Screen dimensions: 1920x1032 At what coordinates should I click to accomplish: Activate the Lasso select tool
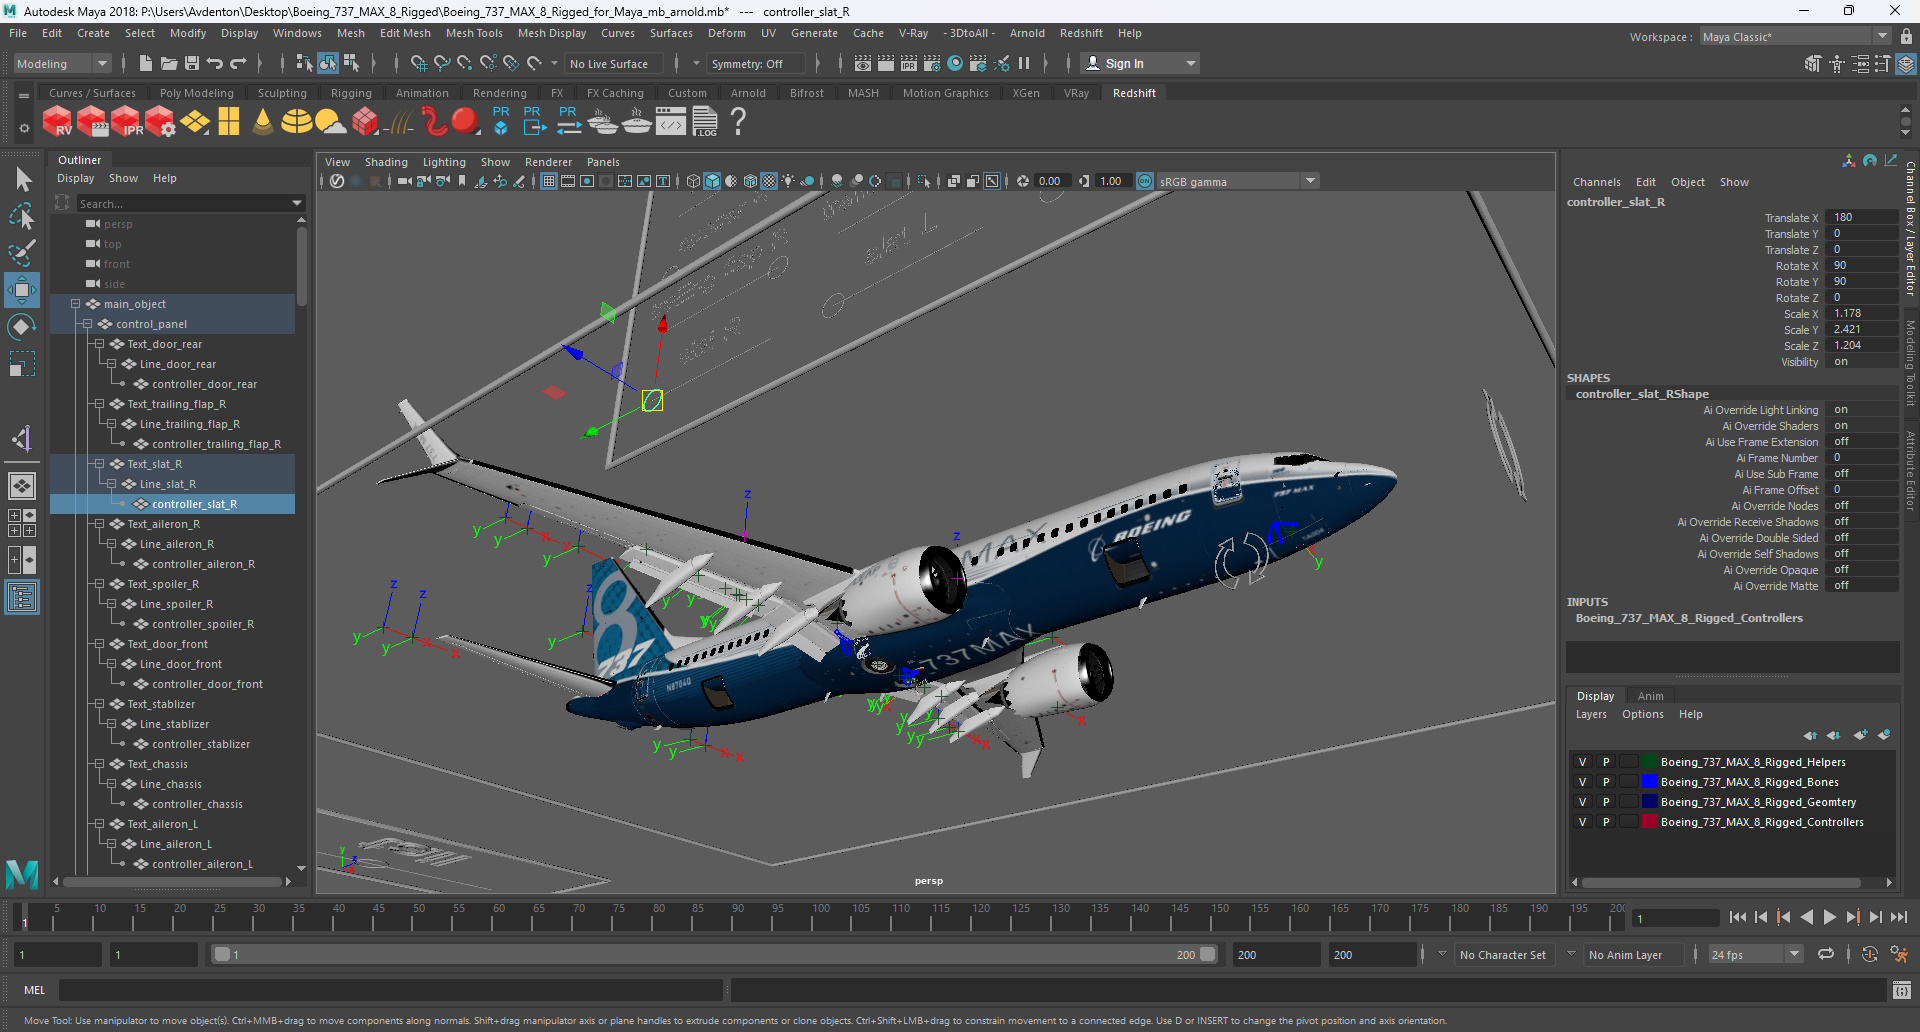tap(22, 216)
